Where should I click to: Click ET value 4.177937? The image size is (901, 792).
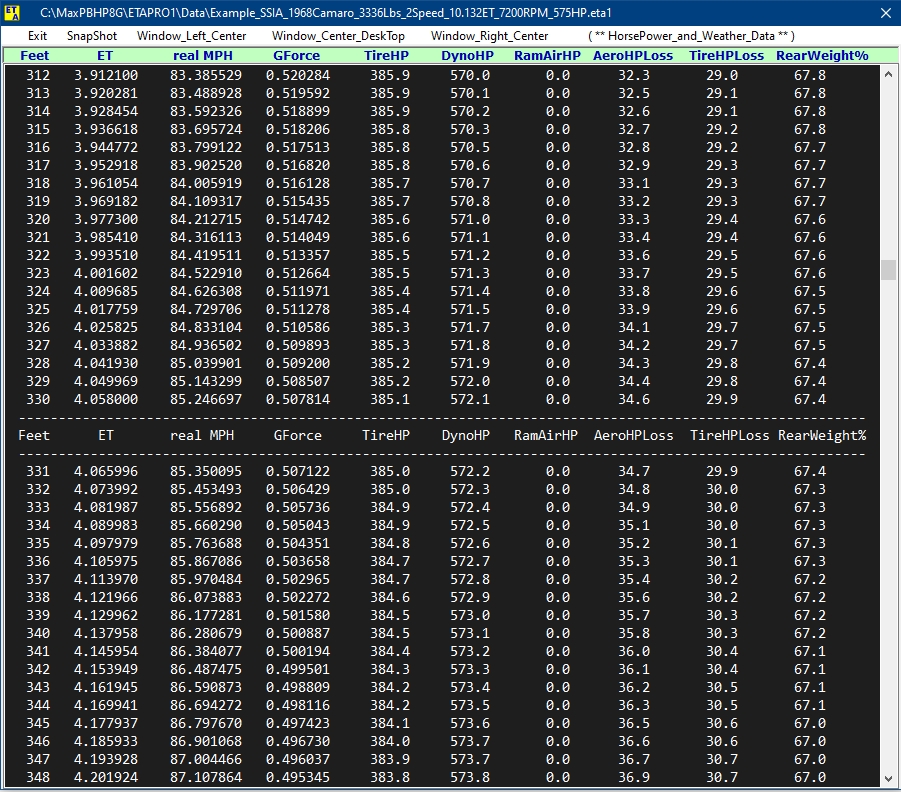106,724
